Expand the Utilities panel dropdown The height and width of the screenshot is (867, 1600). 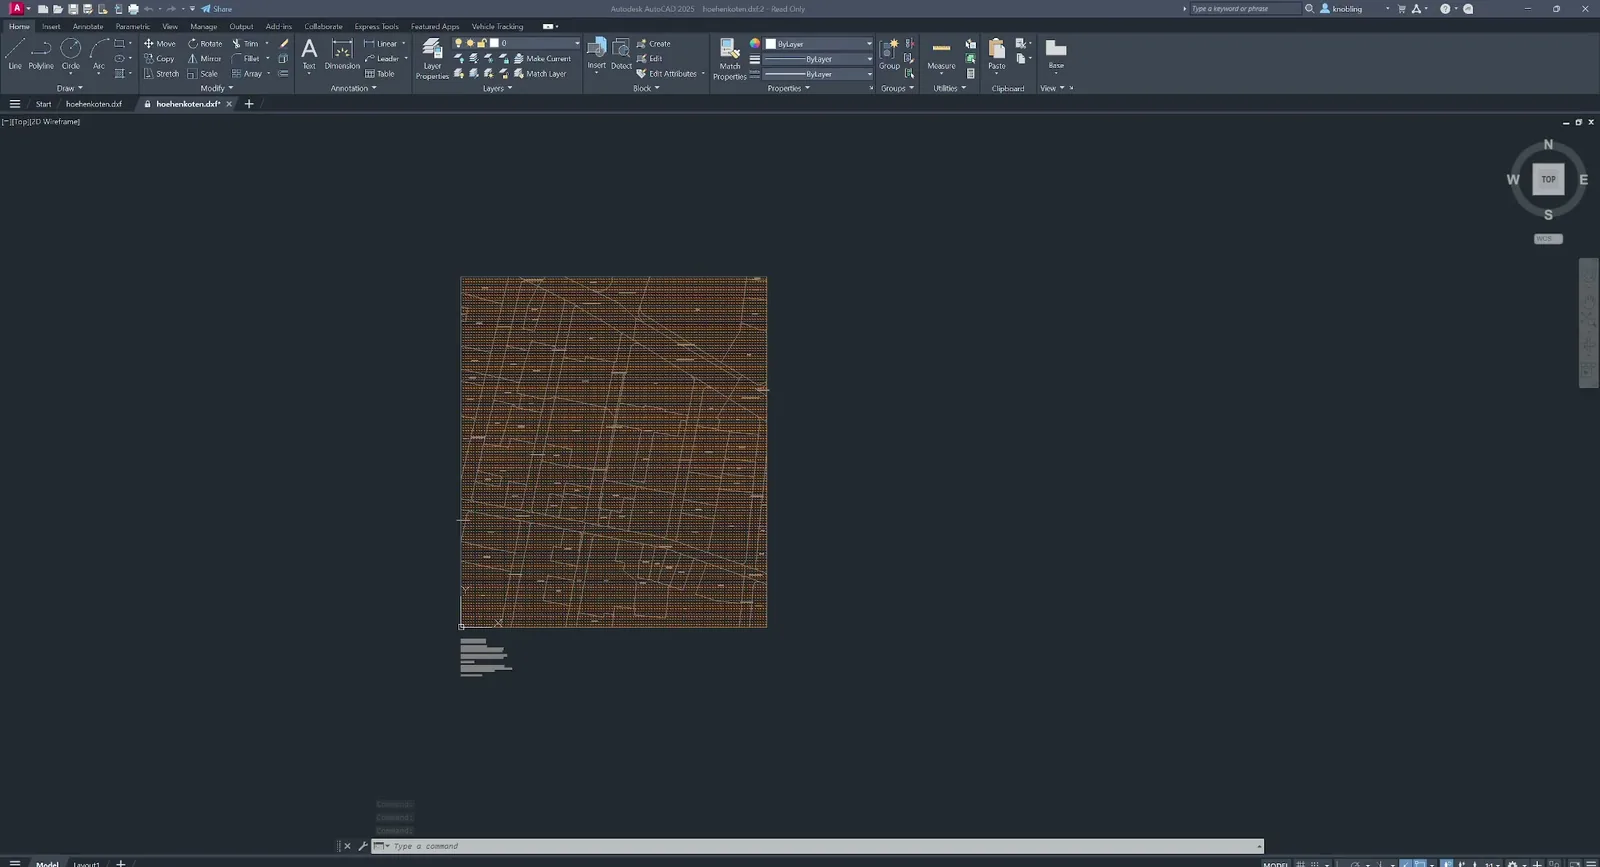coord(950,88)
